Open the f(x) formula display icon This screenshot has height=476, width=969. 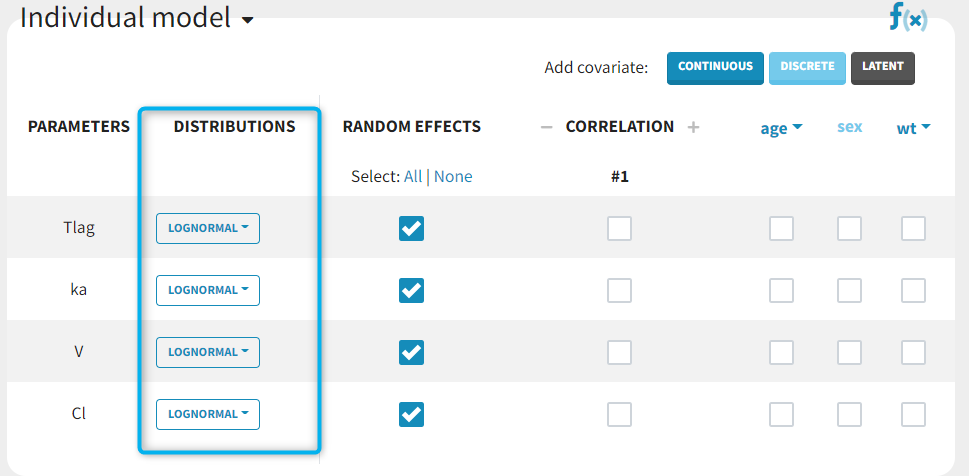908,17
